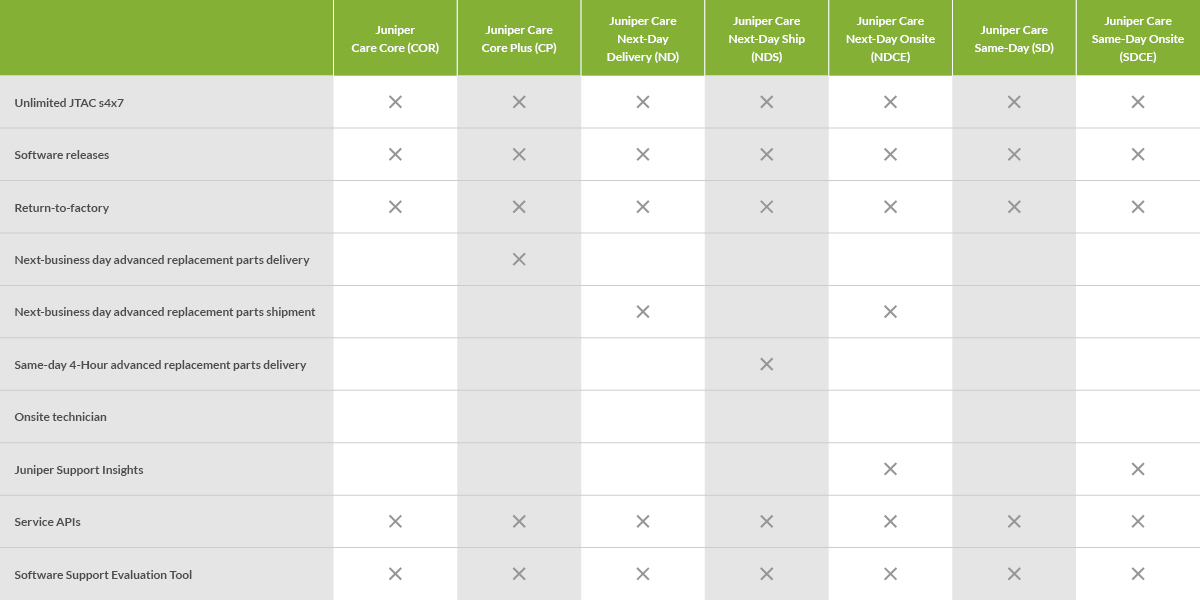This screenshot has height=600, width=1200.
Task: Click X mark for Software Support Evaluation Tool under Care Core
Action: (x=395, y=574)
